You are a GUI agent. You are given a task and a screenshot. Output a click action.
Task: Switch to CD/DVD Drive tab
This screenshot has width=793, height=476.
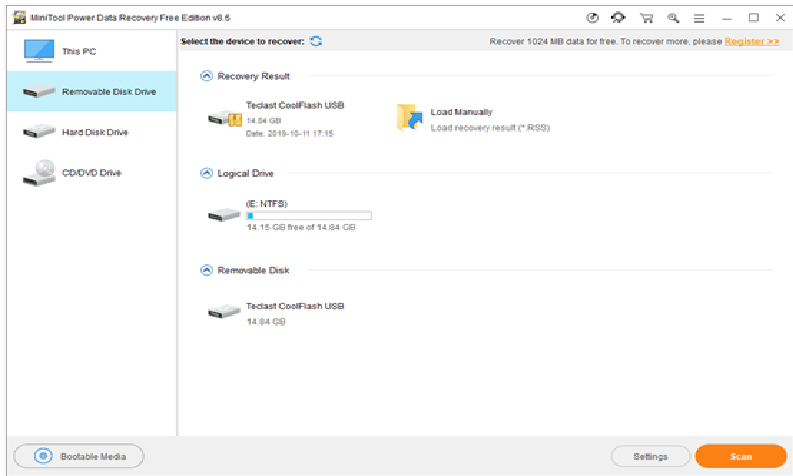point(92,173)
